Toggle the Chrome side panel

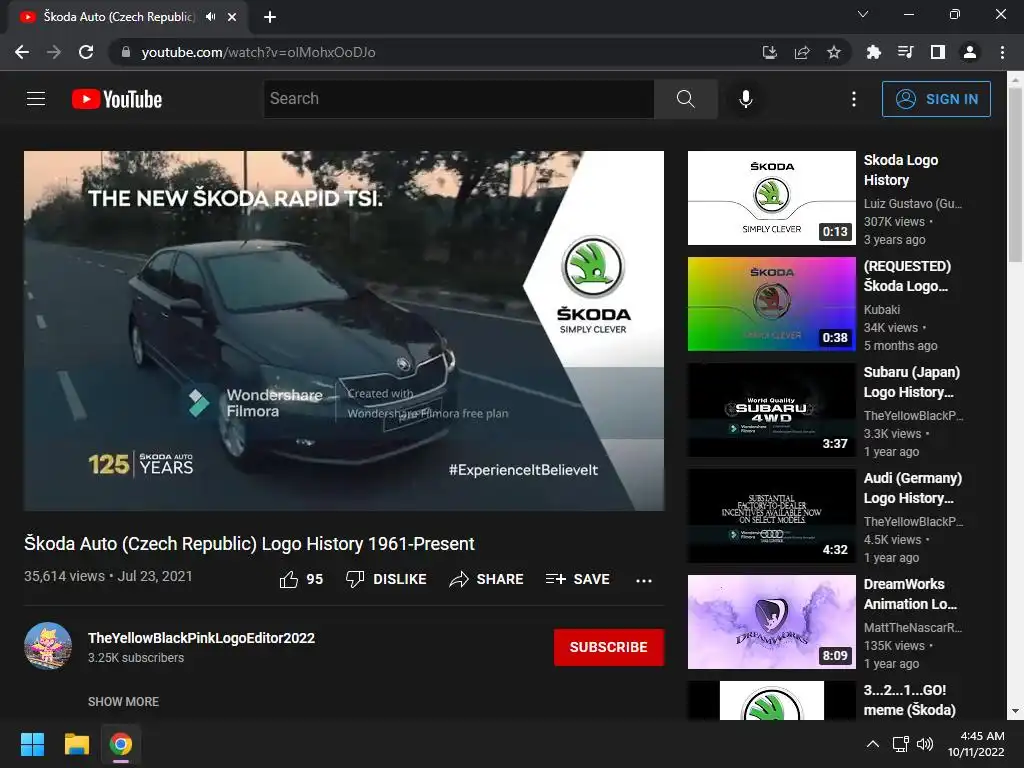[x=938, y=52]
